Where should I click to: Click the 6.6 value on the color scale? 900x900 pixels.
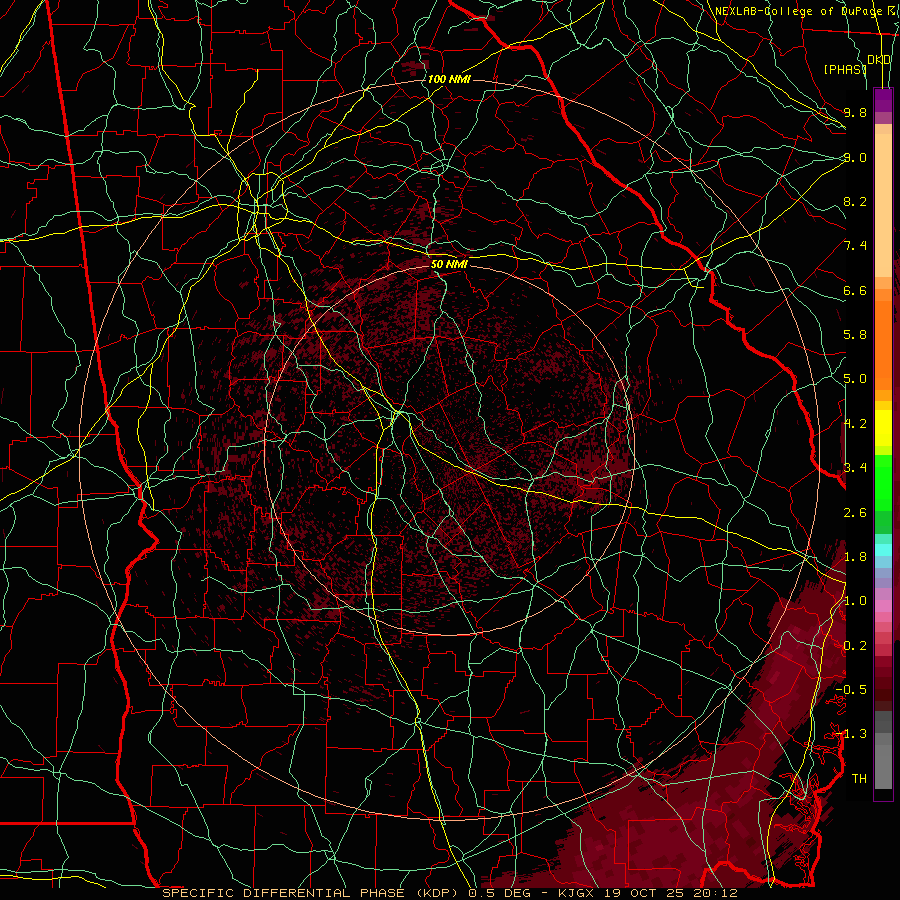click(x=855, y=290)
